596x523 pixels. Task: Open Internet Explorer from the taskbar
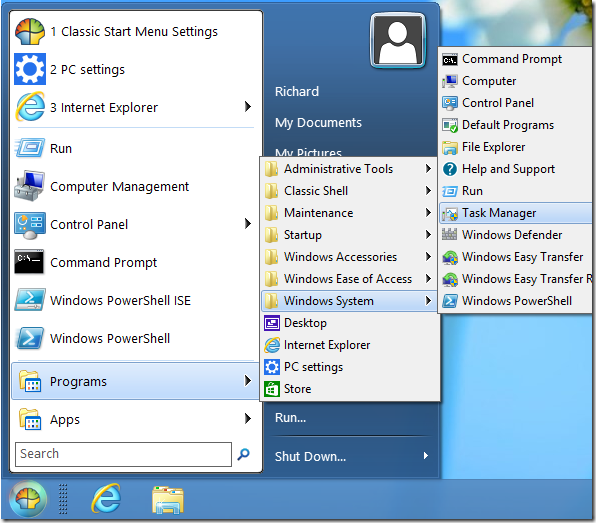(x=106, y=499)
